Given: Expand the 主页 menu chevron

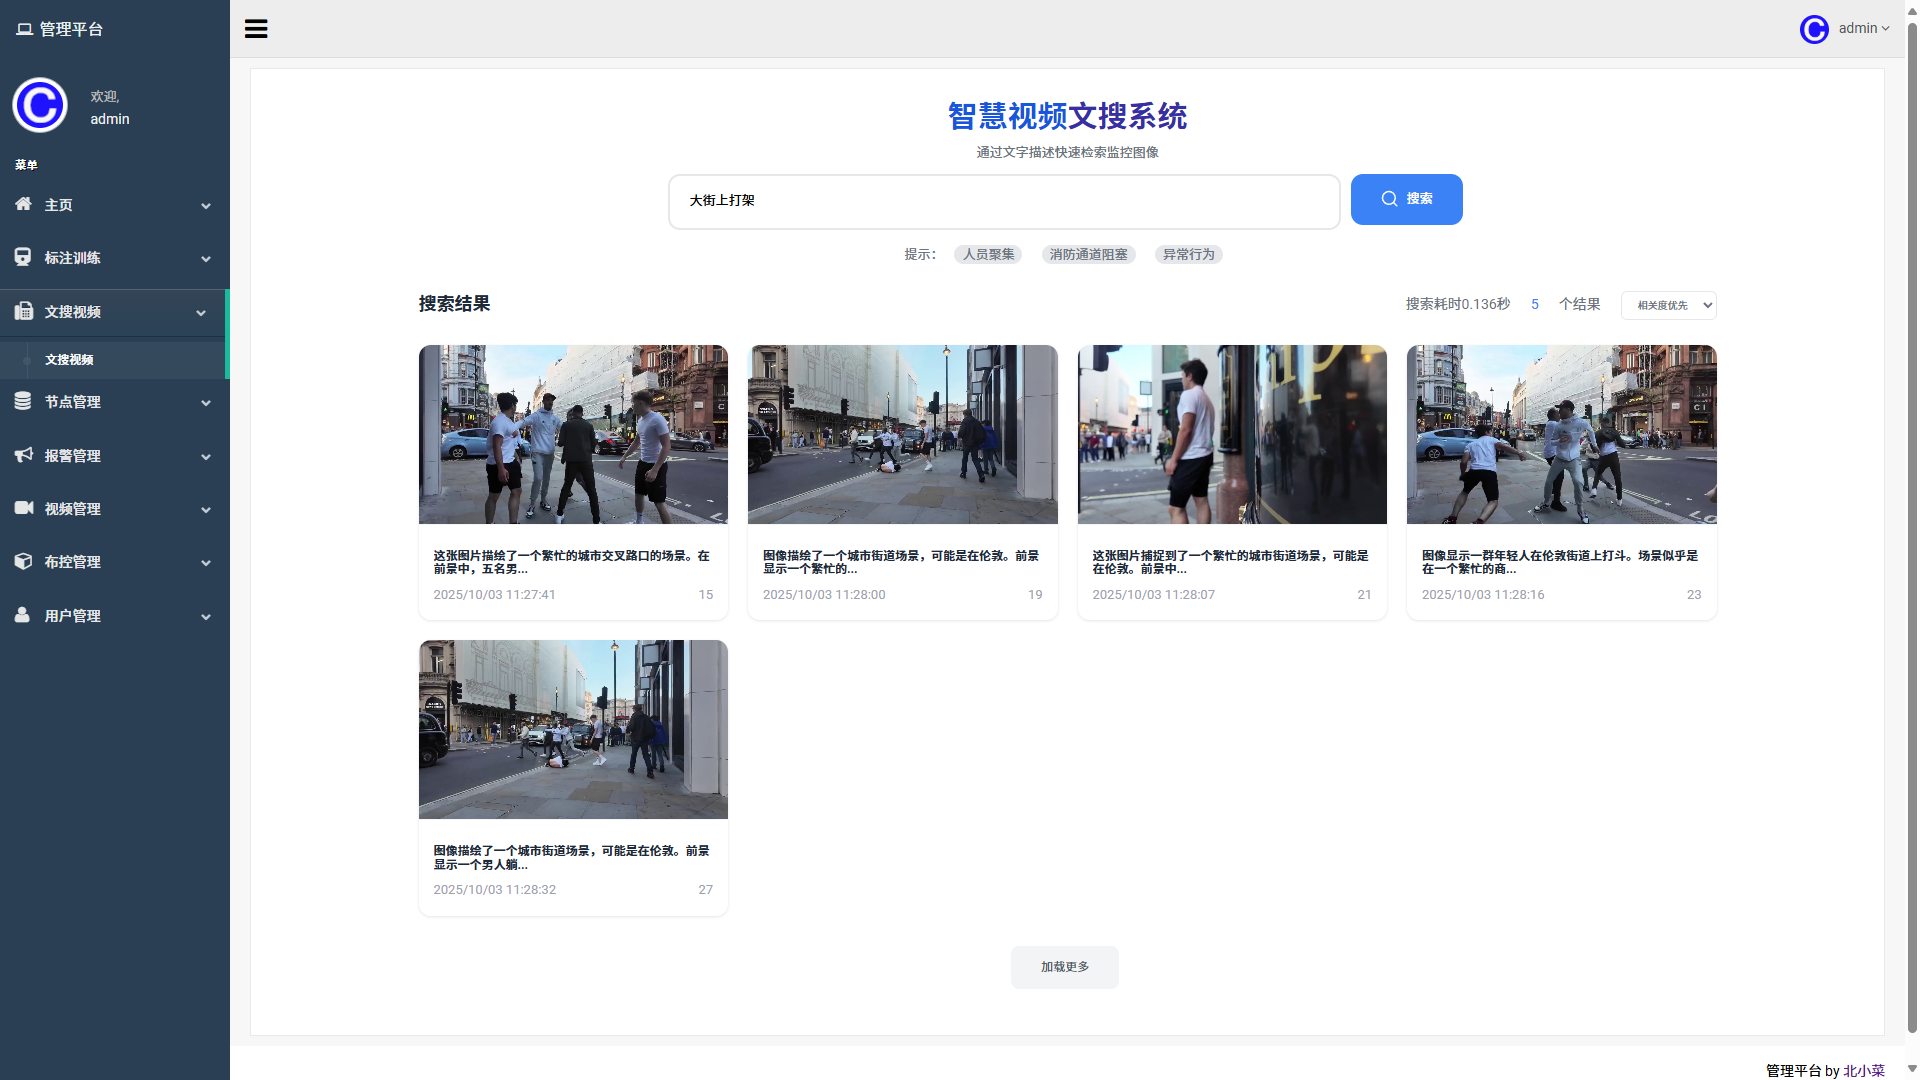Looking at the screenshot, I should click(x=206, y=206).
